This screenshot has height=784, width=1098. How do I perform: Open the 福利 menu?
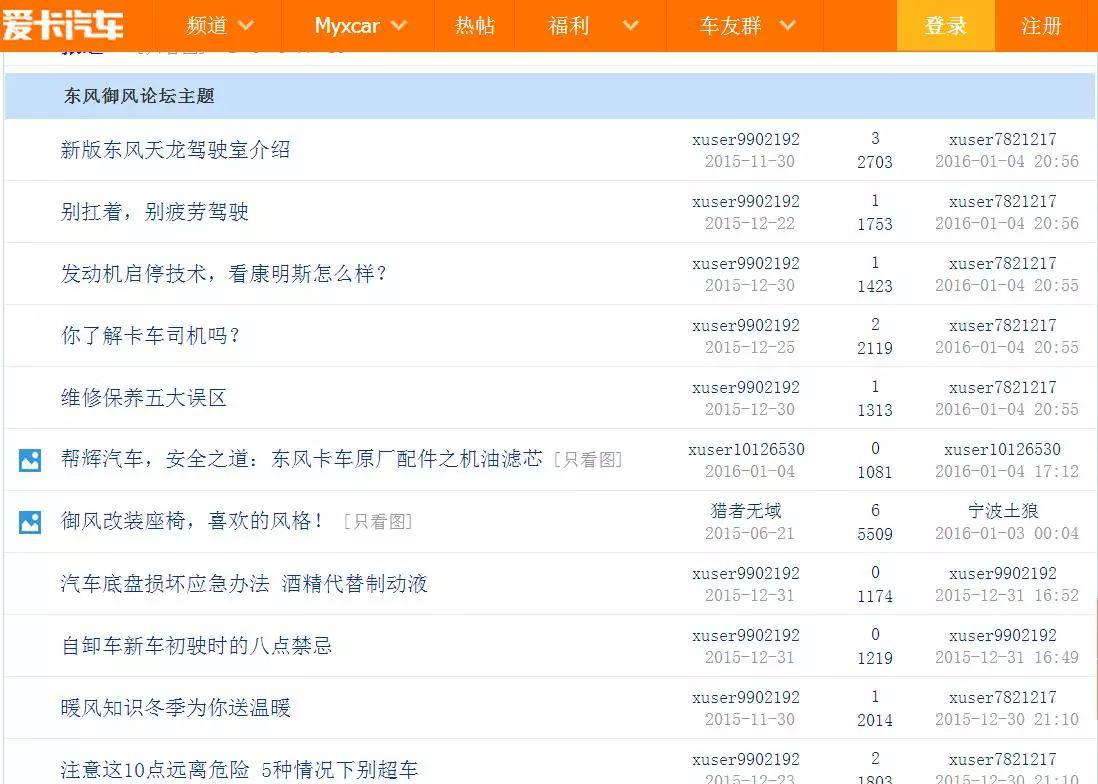pyautogui.click(x=569, y=26)
